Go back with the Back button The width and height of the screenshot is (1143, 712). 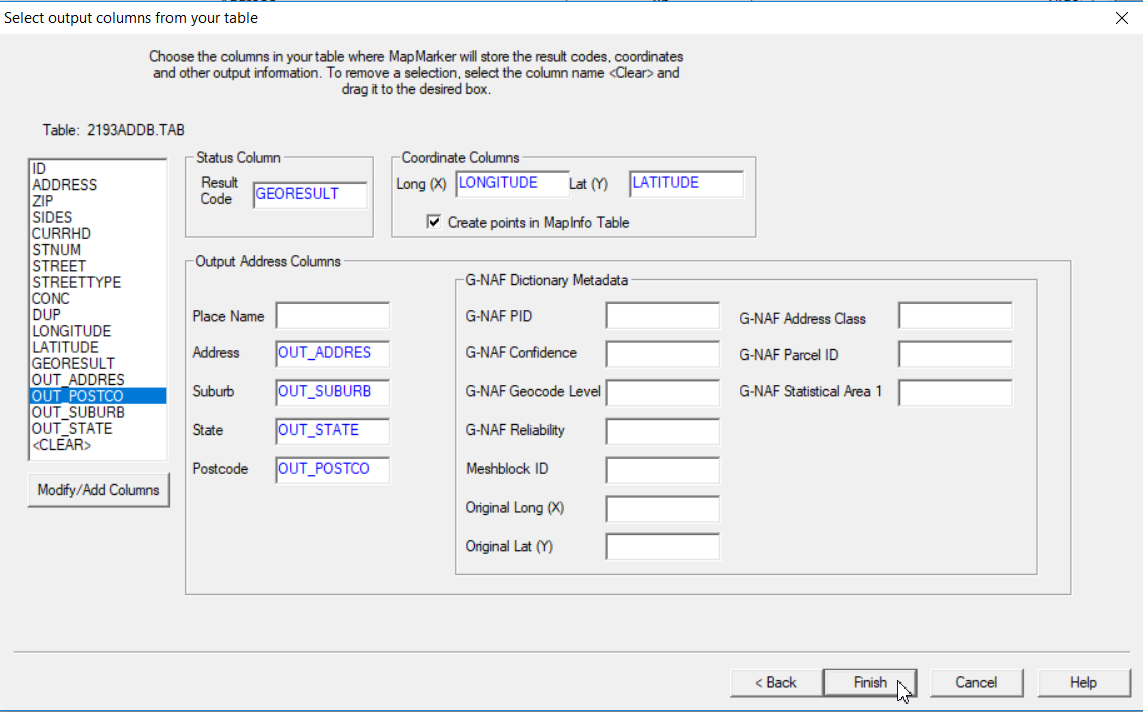pos(776,682)
